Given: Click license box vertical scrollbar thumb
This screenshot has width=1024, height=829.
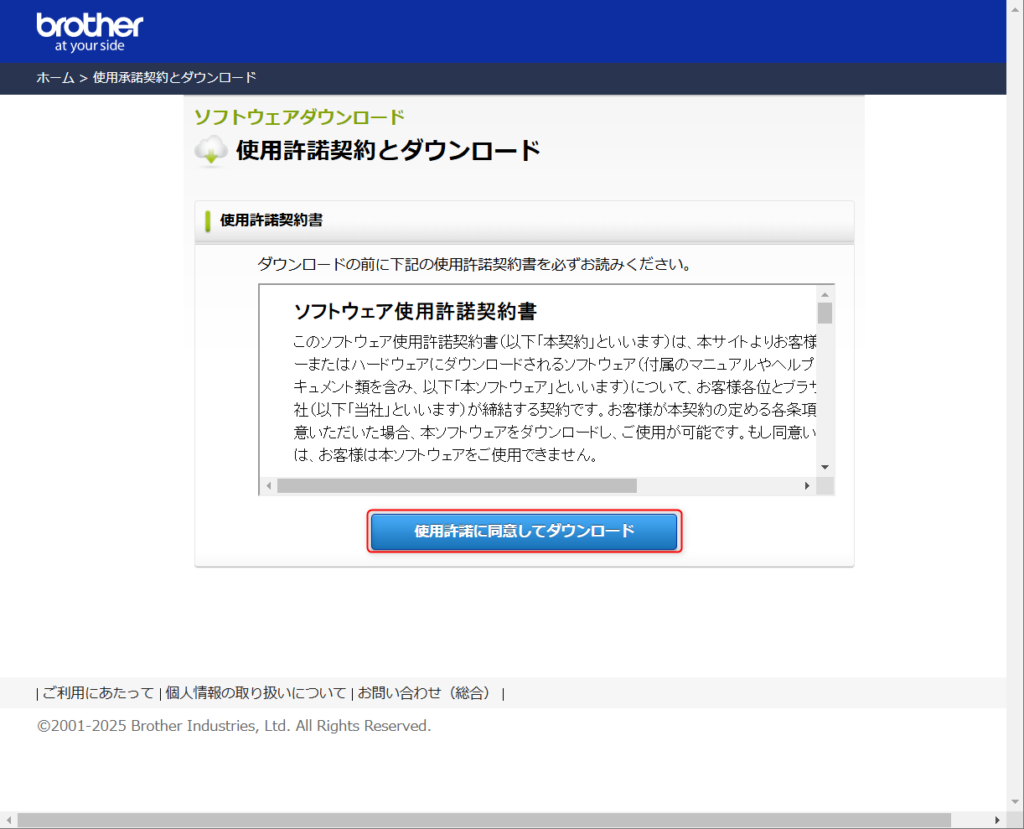Looking at the screenshot, I should pos(825,313).
